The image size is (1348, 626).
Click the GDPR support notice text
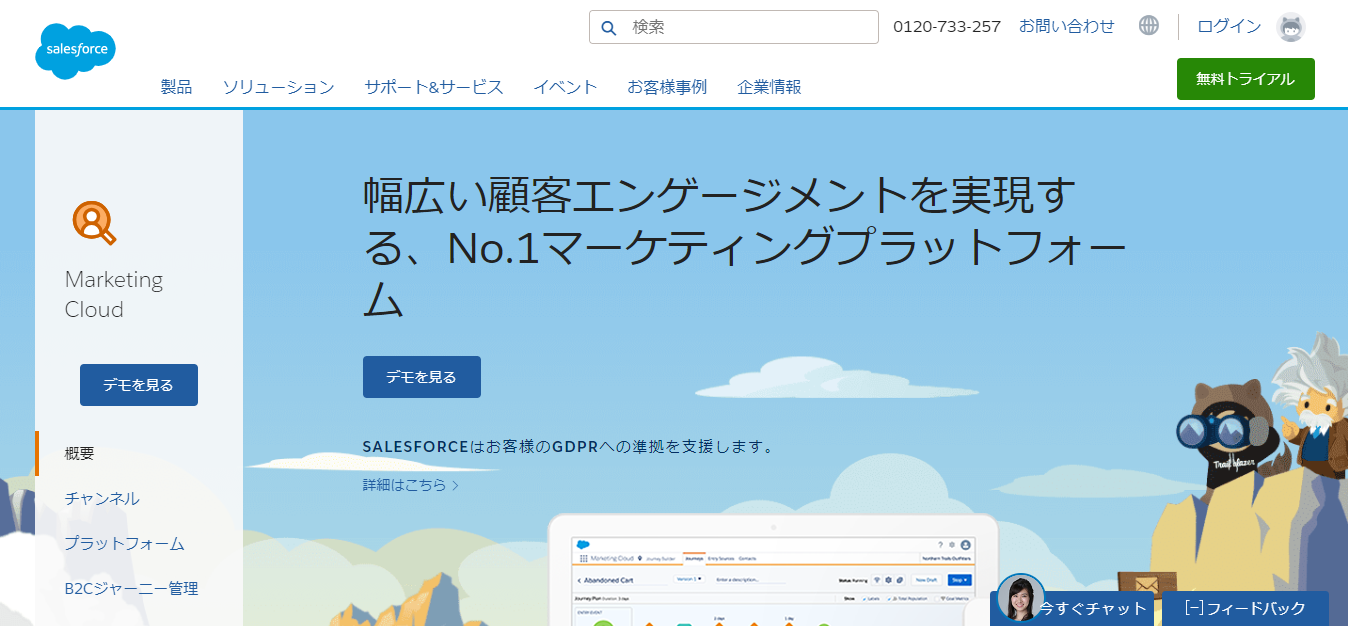tap(569, 446)
